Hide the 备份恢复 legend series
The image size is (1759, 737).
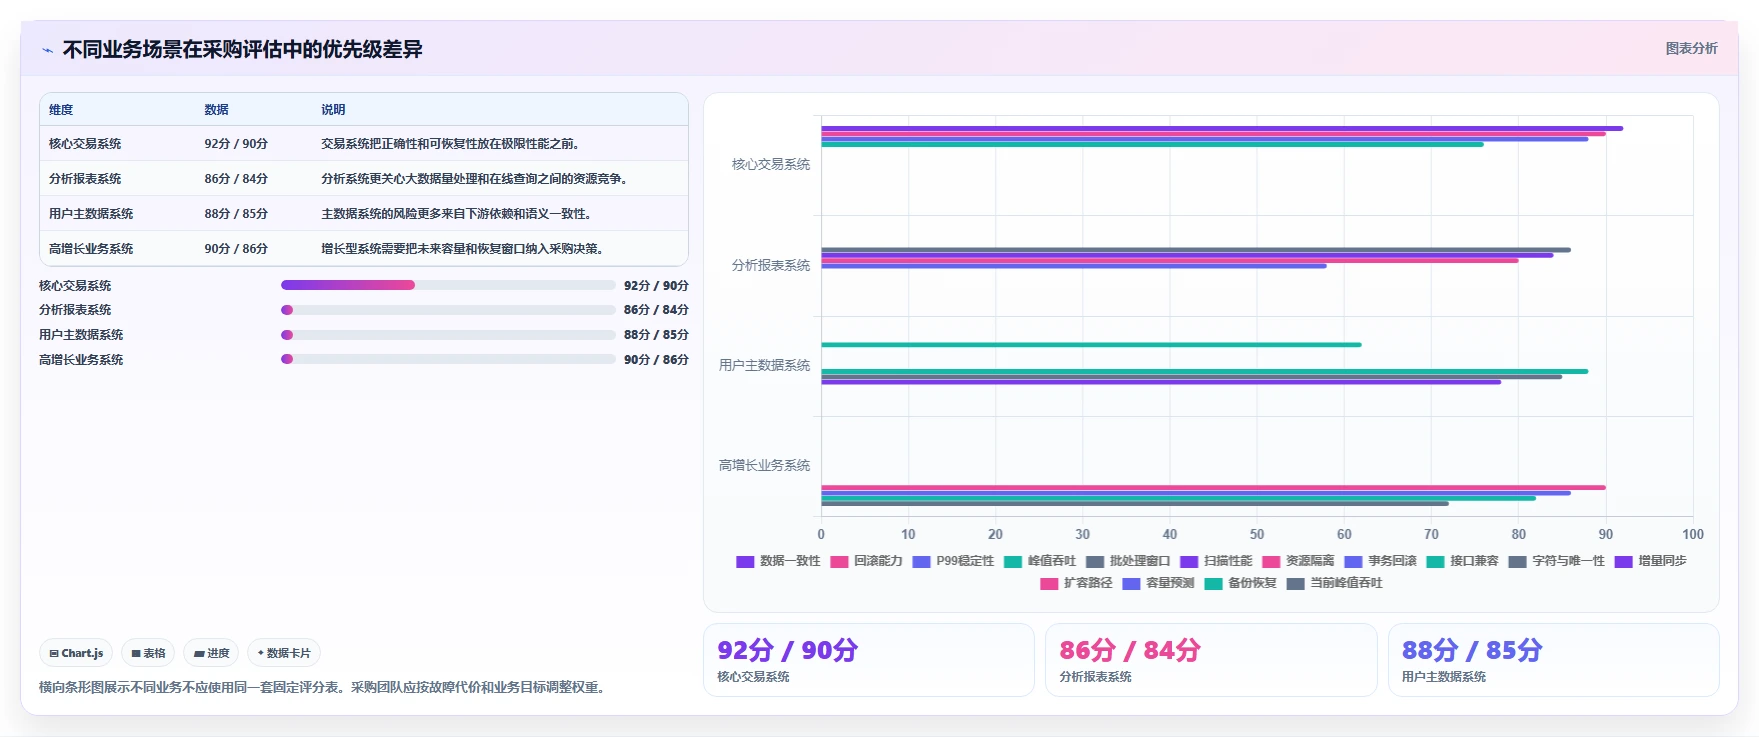1240,583
